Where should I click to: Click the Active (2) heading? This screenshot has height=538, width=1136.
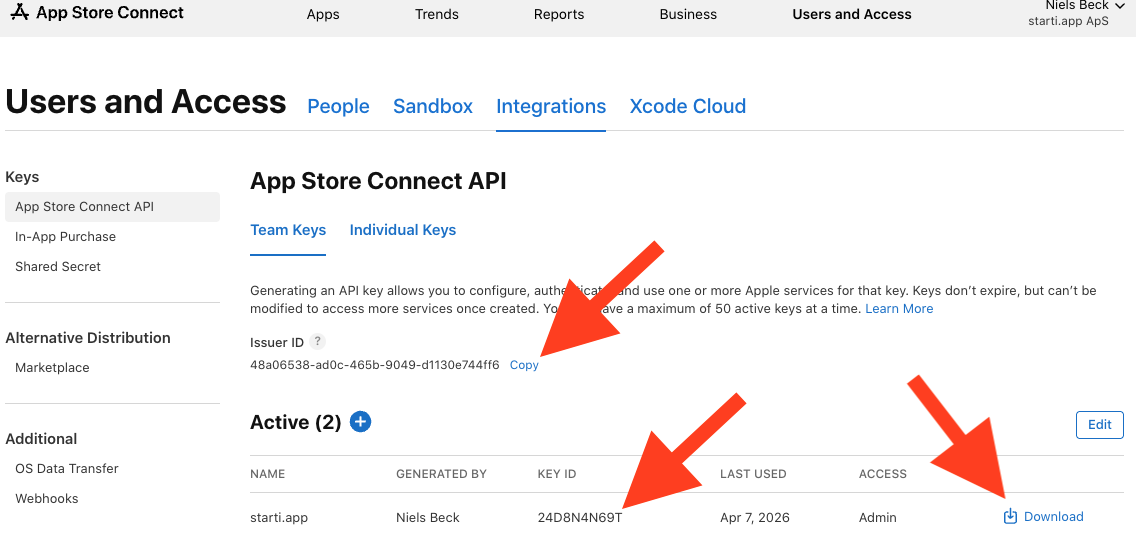click(296, 422)
